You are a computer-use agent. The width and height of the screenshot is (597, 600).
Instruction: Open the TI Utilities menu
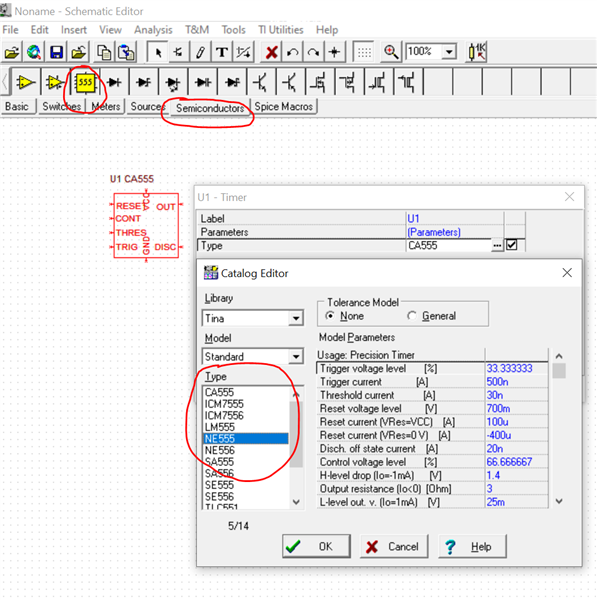[x=281, y=30]
